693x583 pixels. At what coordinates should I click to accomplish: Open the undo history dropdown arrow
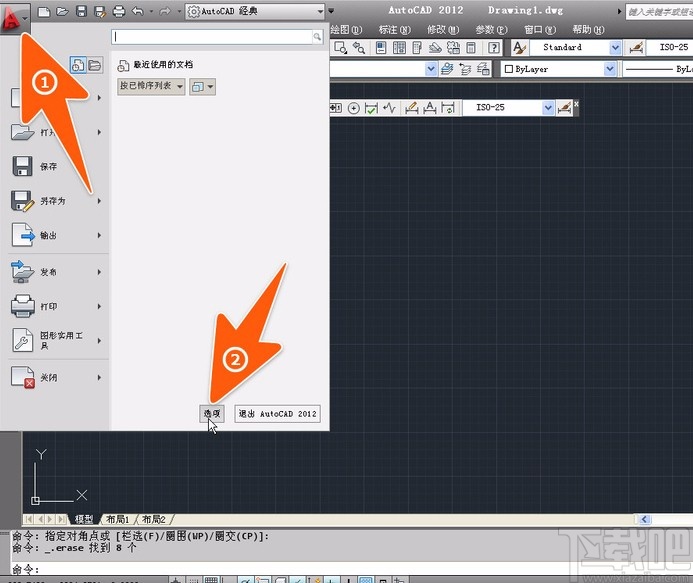[151, 11]
